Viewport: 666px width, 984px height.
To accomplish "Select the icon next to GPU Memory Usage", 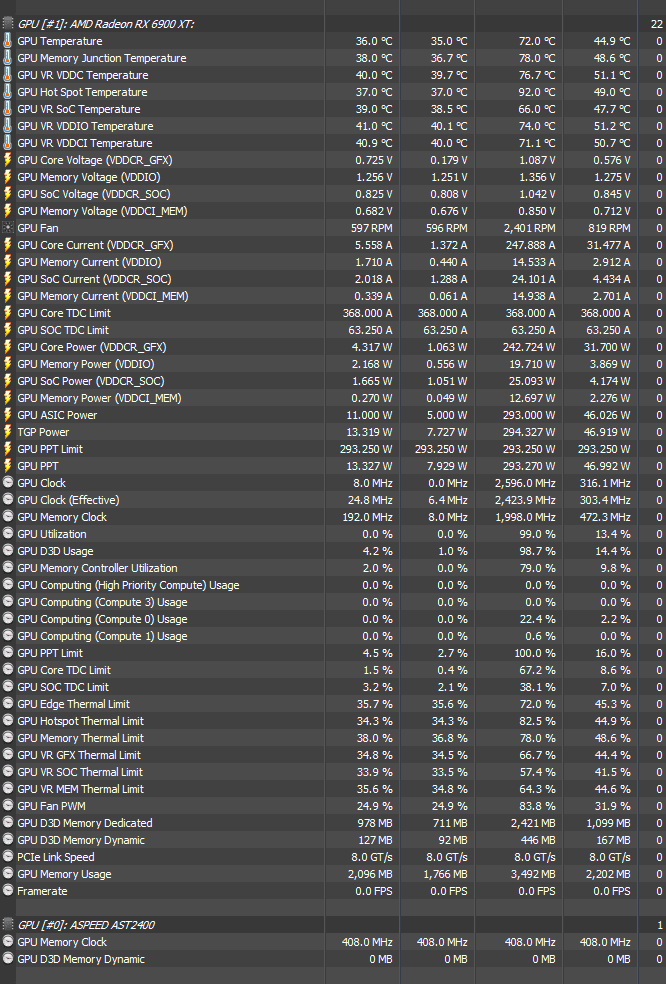I will point(8,874).
